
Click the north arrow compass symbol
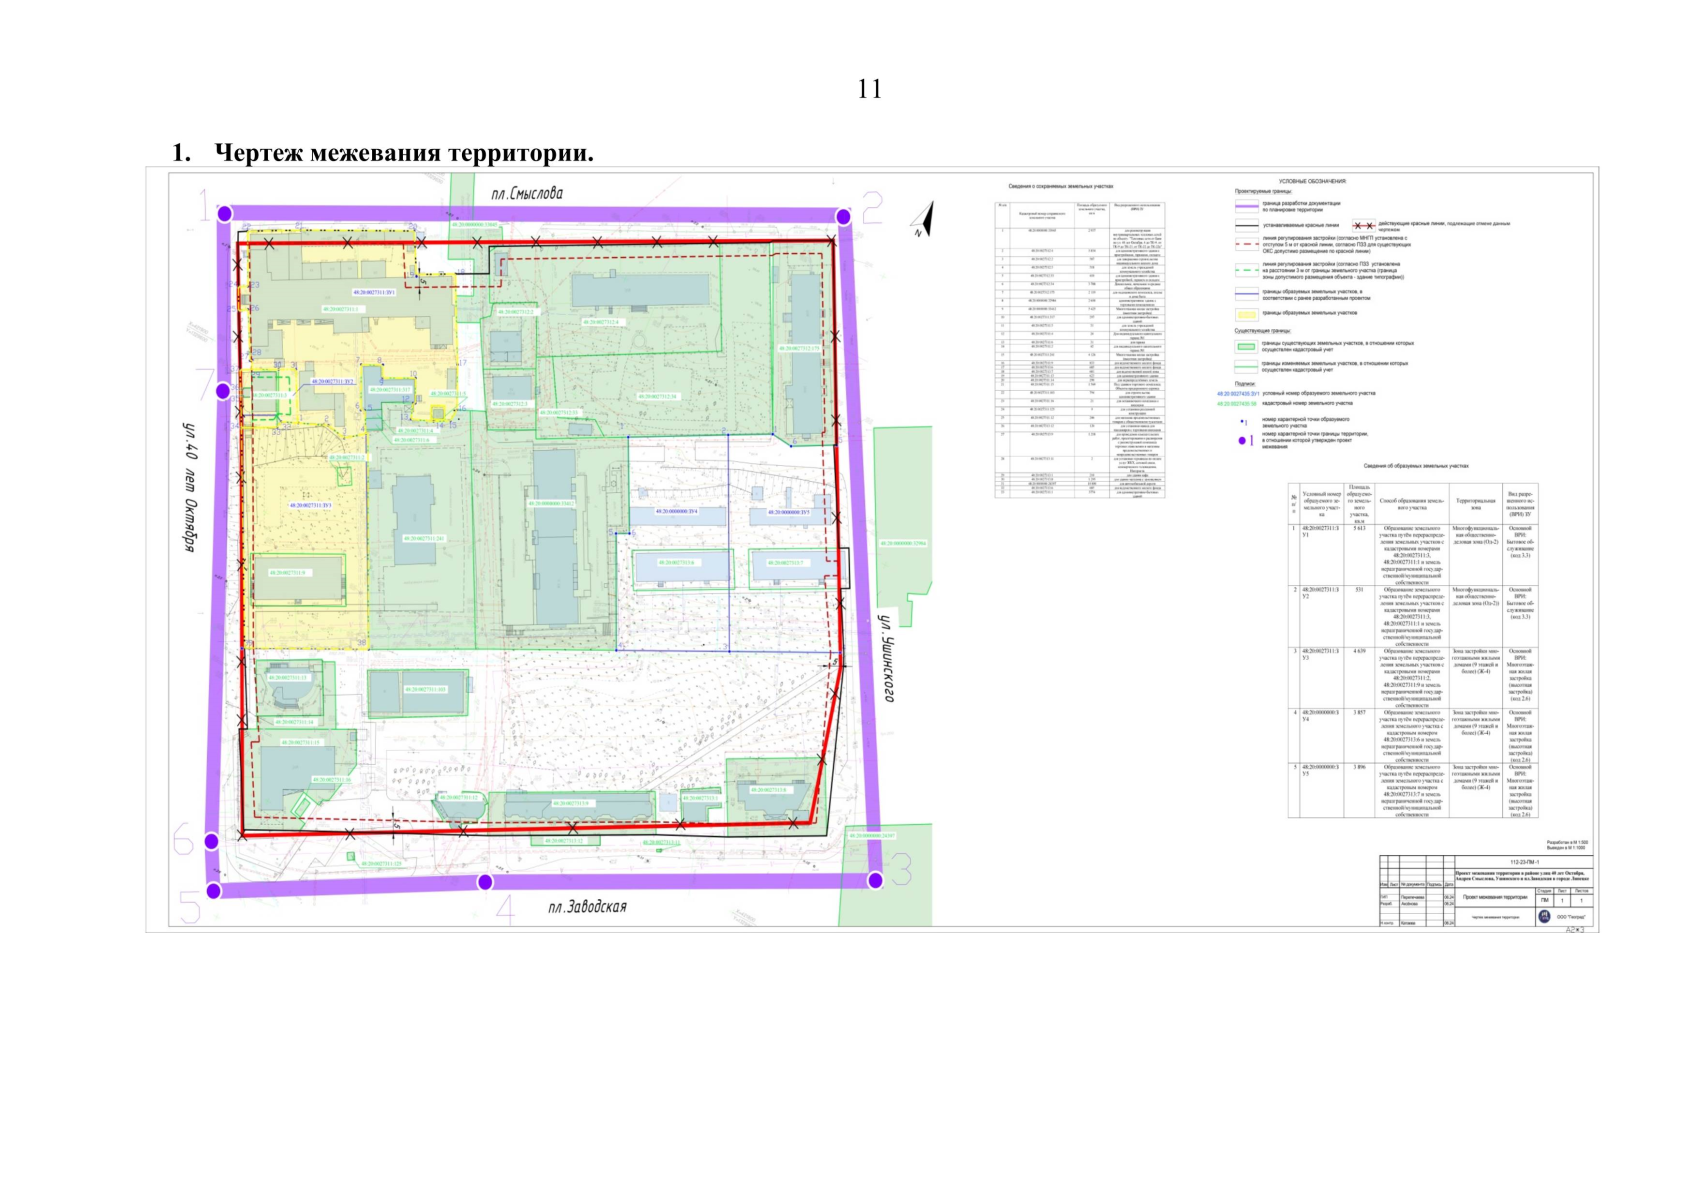tap(926, 219)
